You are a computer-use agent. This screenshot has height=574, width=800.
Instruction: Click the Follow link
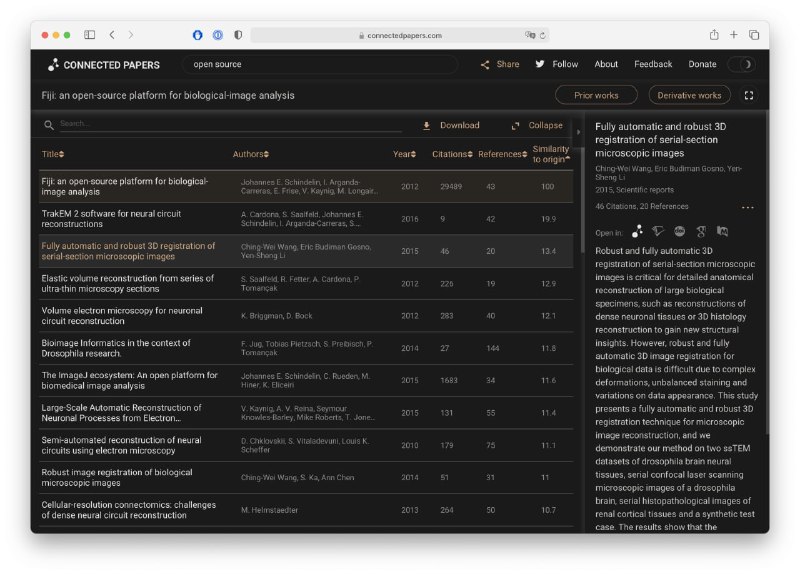click(x=565, y=64)
